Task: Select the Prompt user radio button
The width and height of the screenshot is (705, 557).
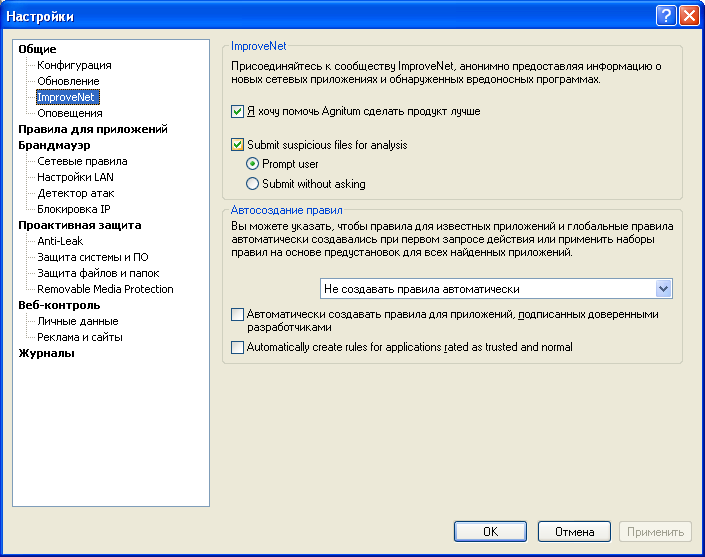Action: (x=252, y=164)
